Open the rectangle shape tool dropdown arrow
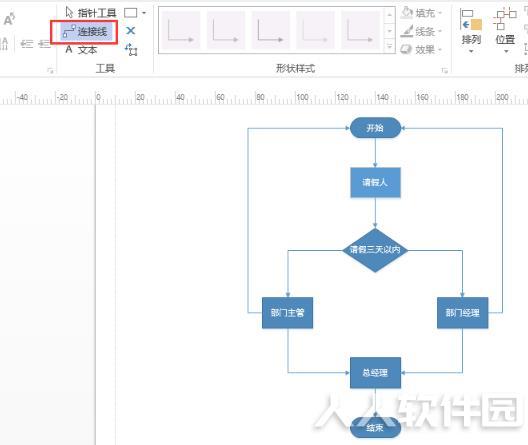The height and width of the screenshot is (445, 528). click(144, 13)
